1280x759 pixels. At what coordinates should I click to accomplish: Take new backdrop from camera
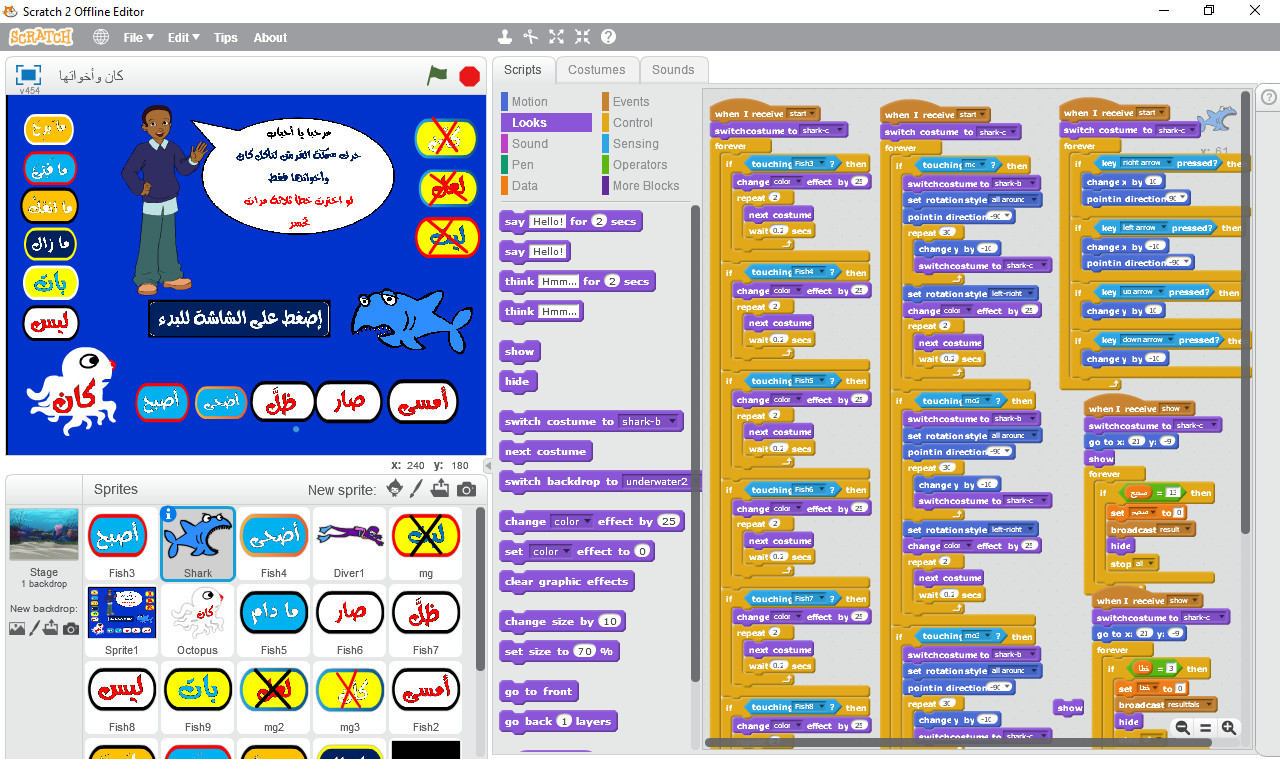coord(71,628)
